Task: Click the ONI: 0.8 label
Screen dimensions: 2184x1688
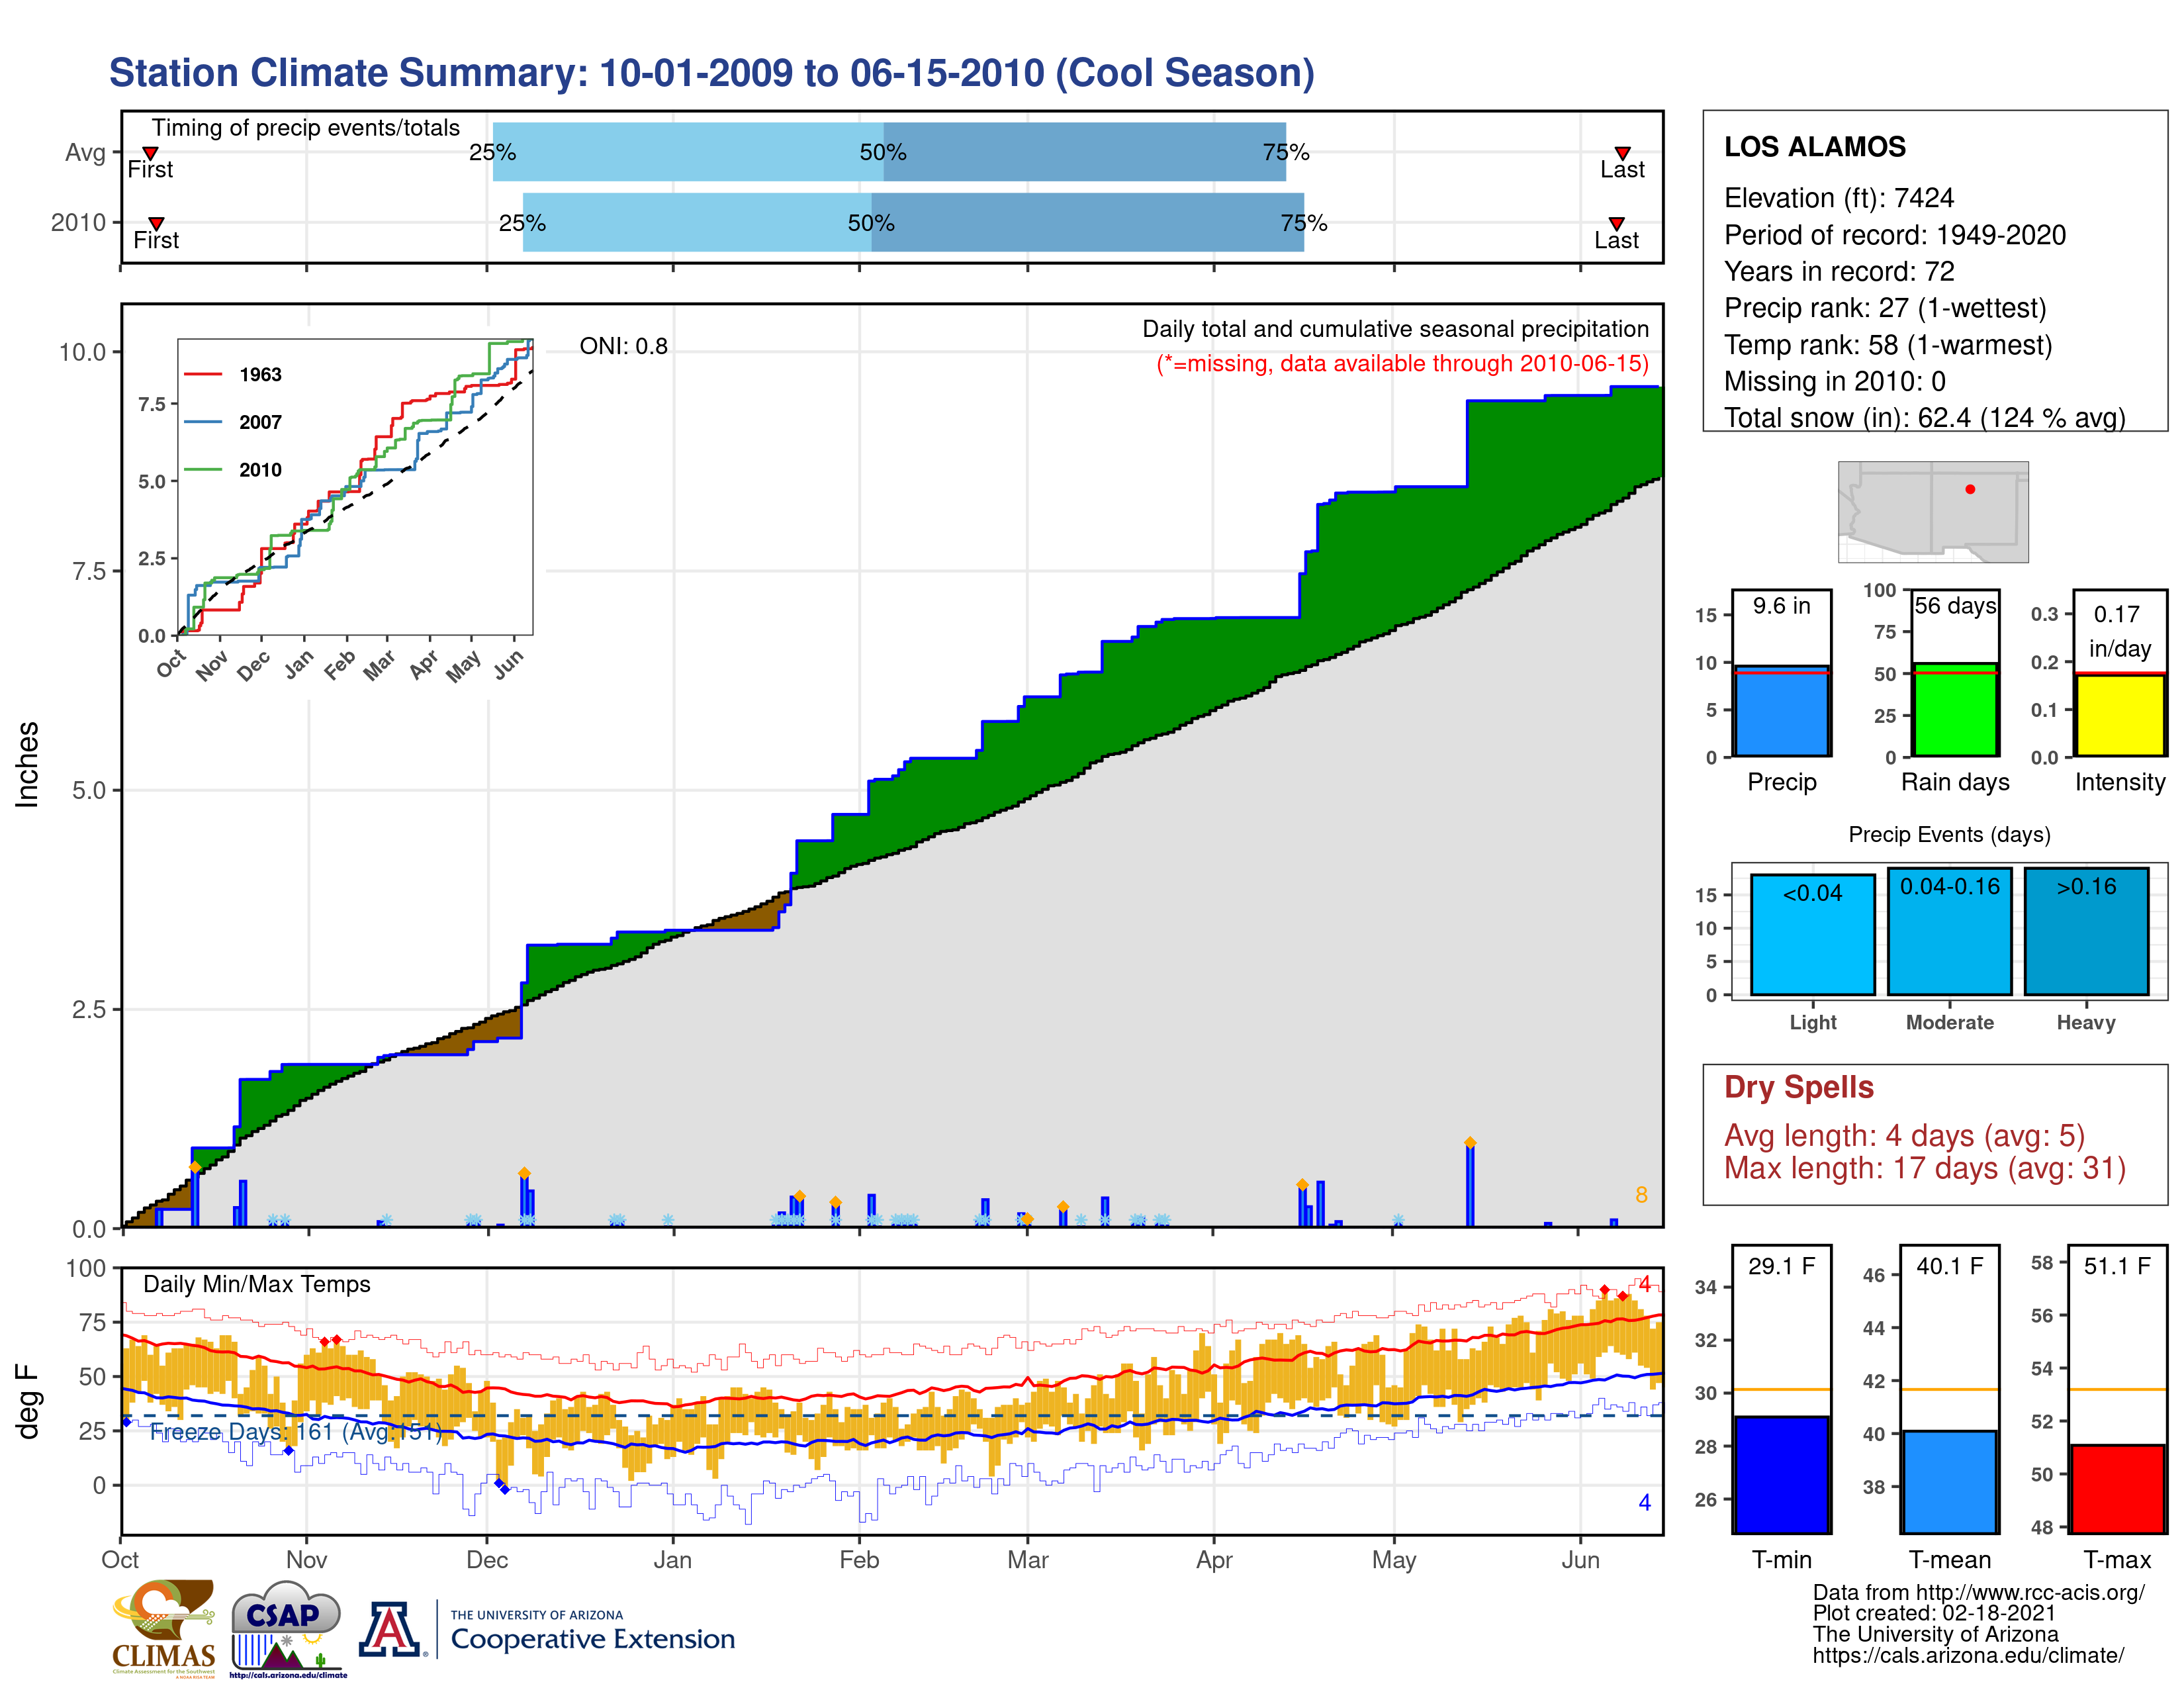Action: 623,346
